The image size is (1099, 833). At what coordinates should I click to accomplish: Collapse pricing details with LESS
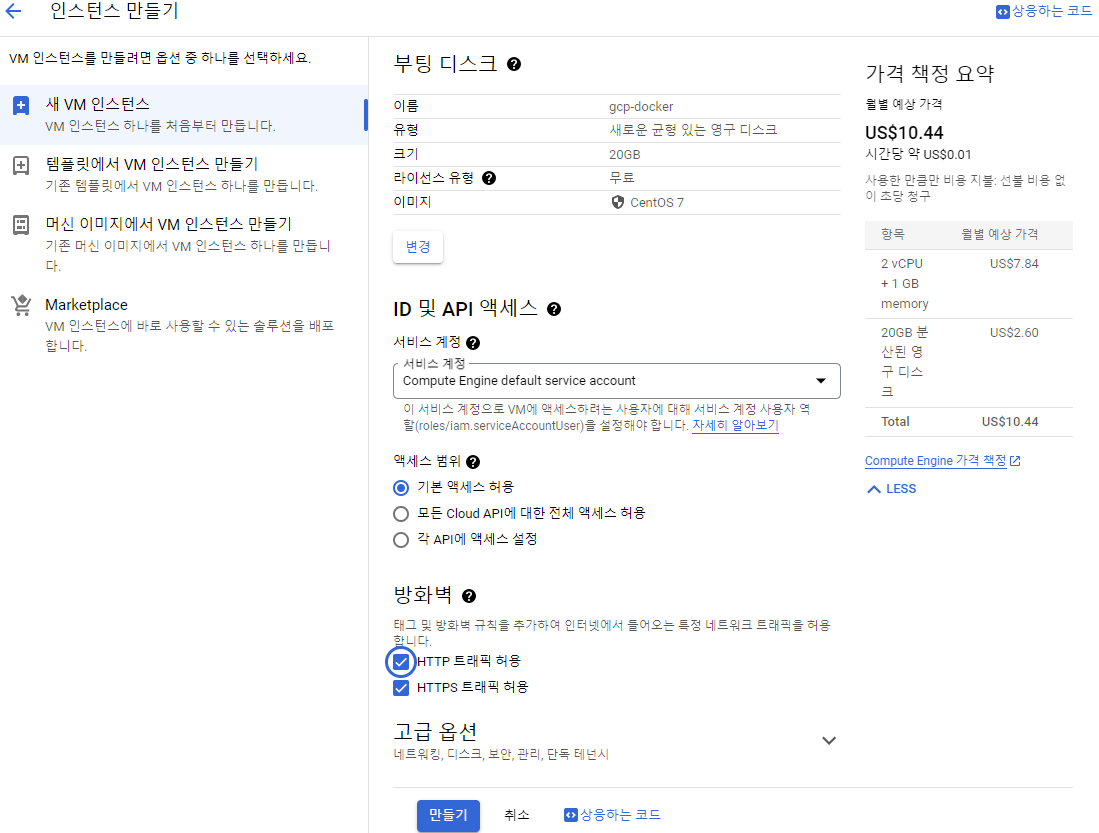(x=892, y=489)
